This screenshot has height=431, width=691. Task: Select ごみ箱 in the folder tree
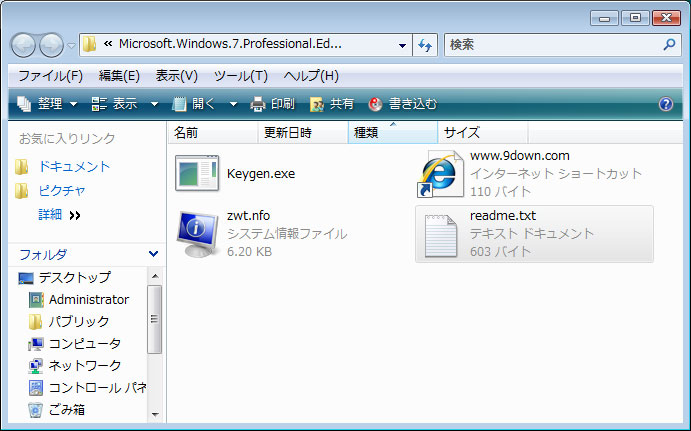tap(67, 409)
